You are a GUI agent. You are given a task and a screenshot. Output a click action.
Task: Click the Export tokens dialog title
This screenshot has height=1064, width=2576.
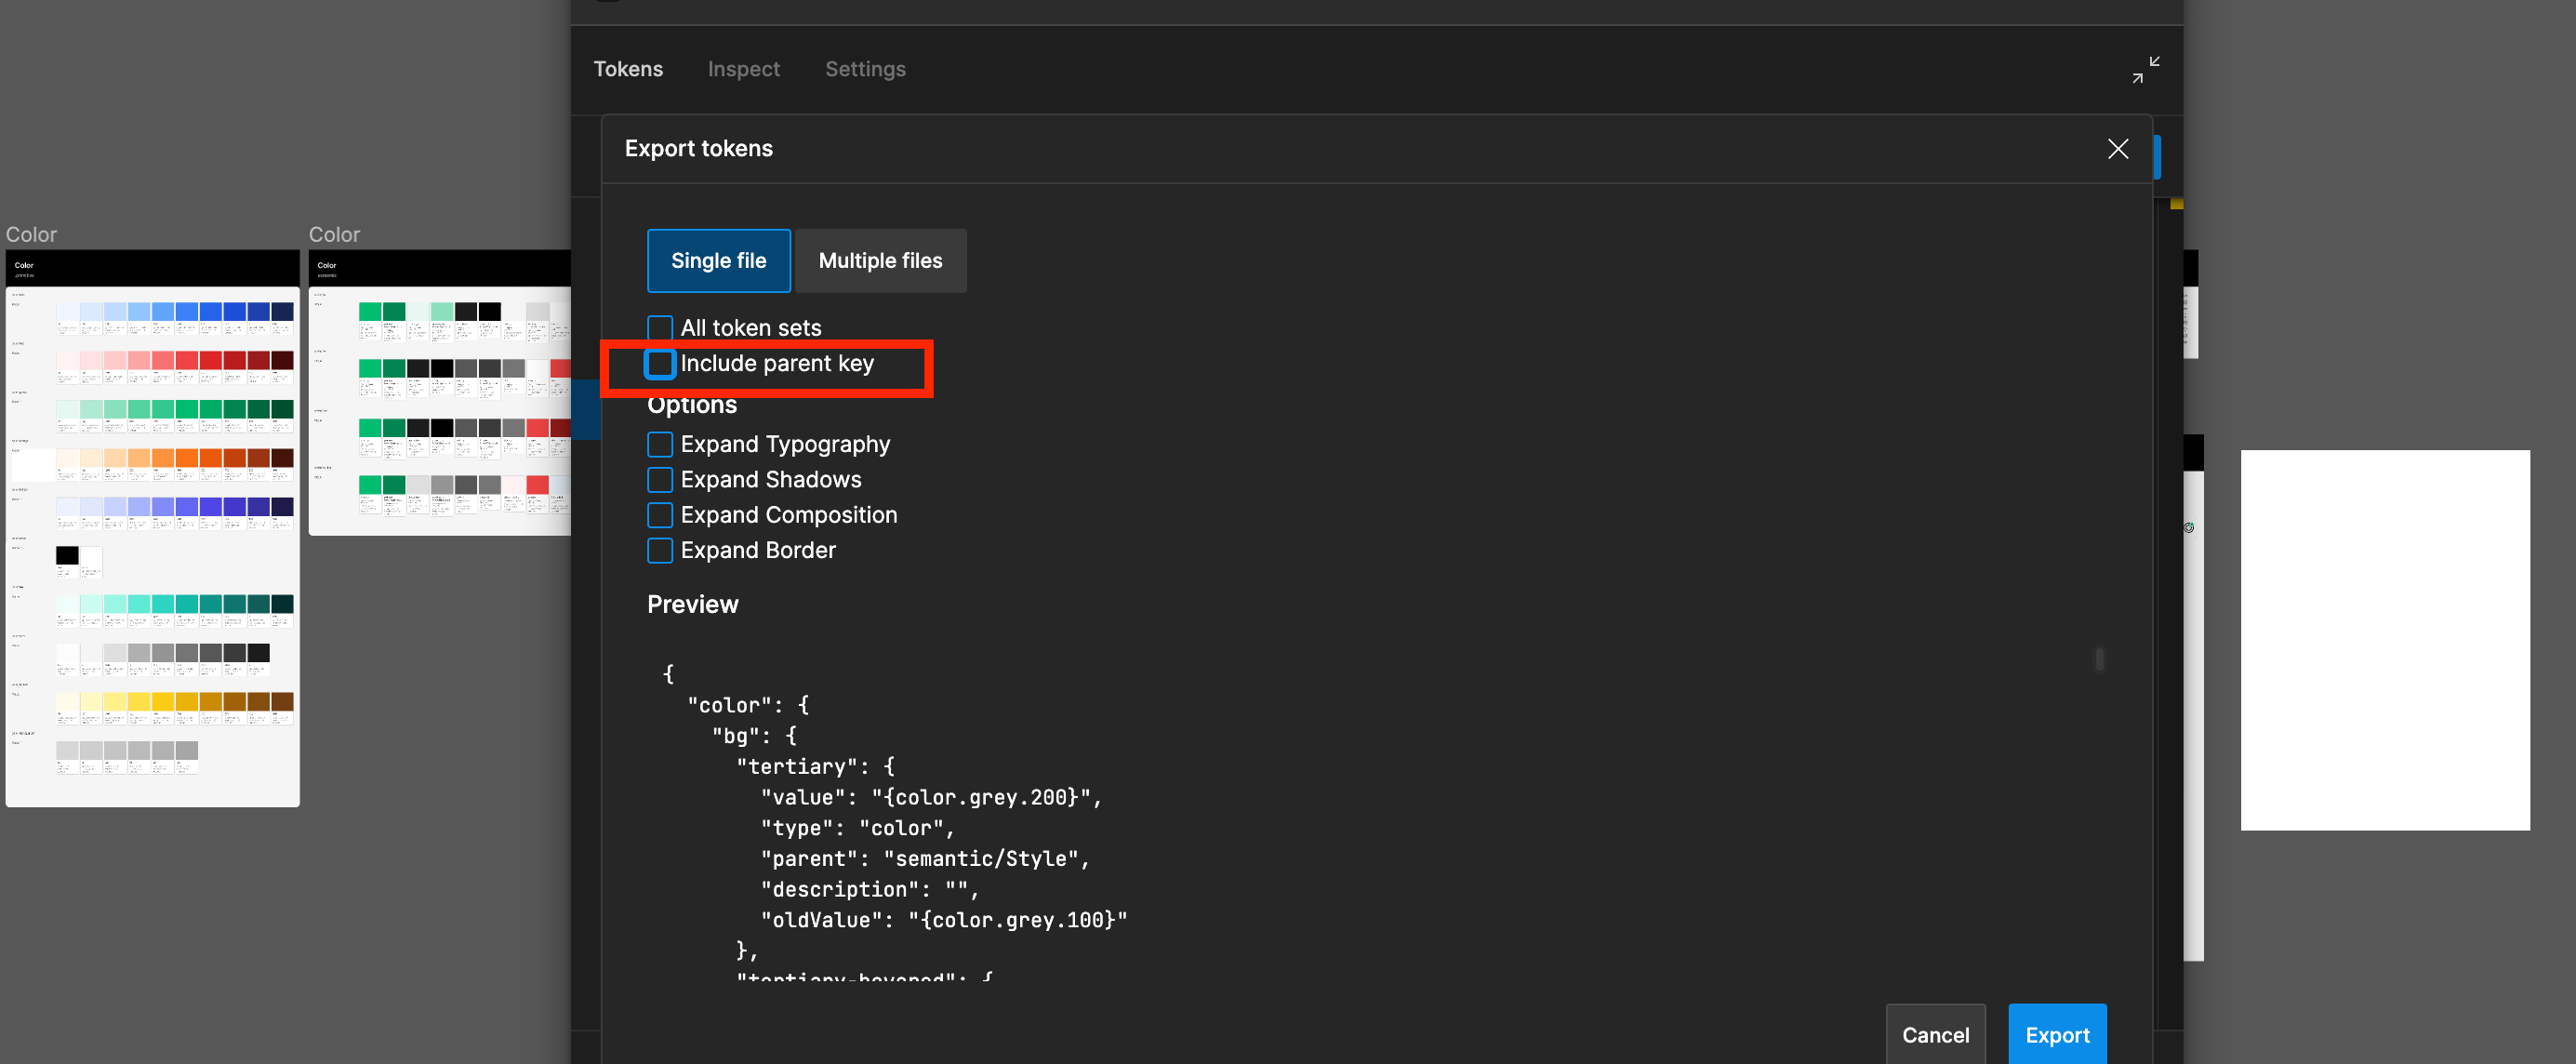(698, 149)
